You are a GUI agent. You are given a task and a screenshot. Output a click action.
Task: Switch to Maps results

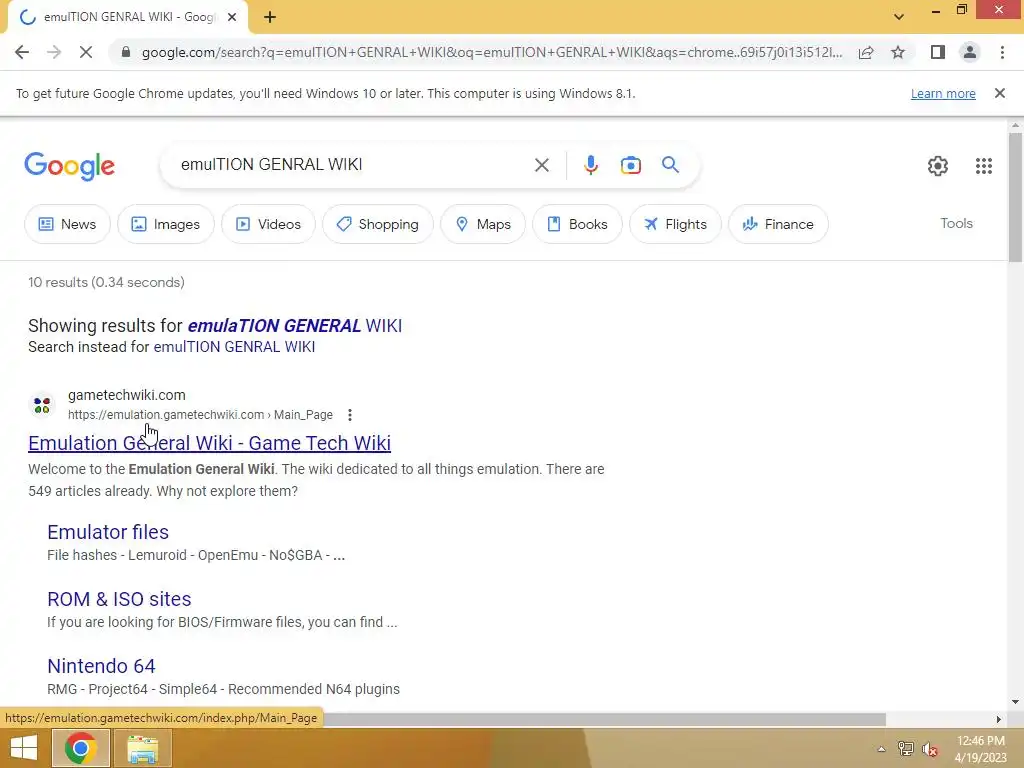(x=483, y=224)
